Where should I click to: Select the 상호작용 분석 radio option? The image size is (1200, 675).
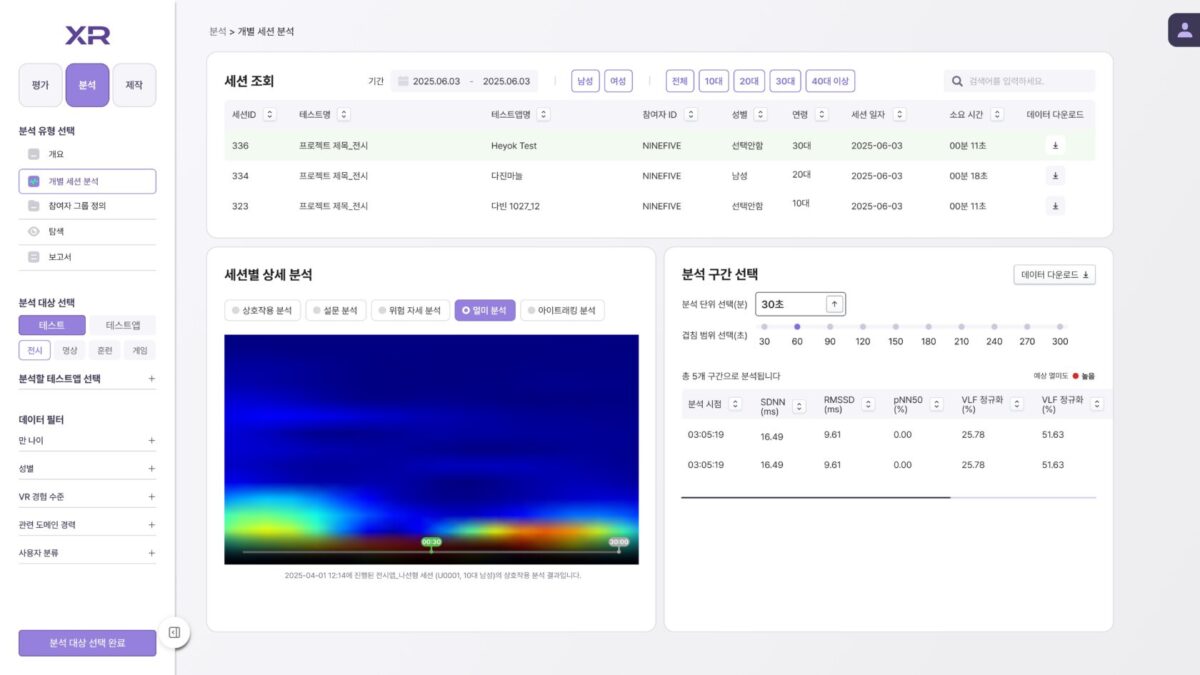tap(262, 311)
